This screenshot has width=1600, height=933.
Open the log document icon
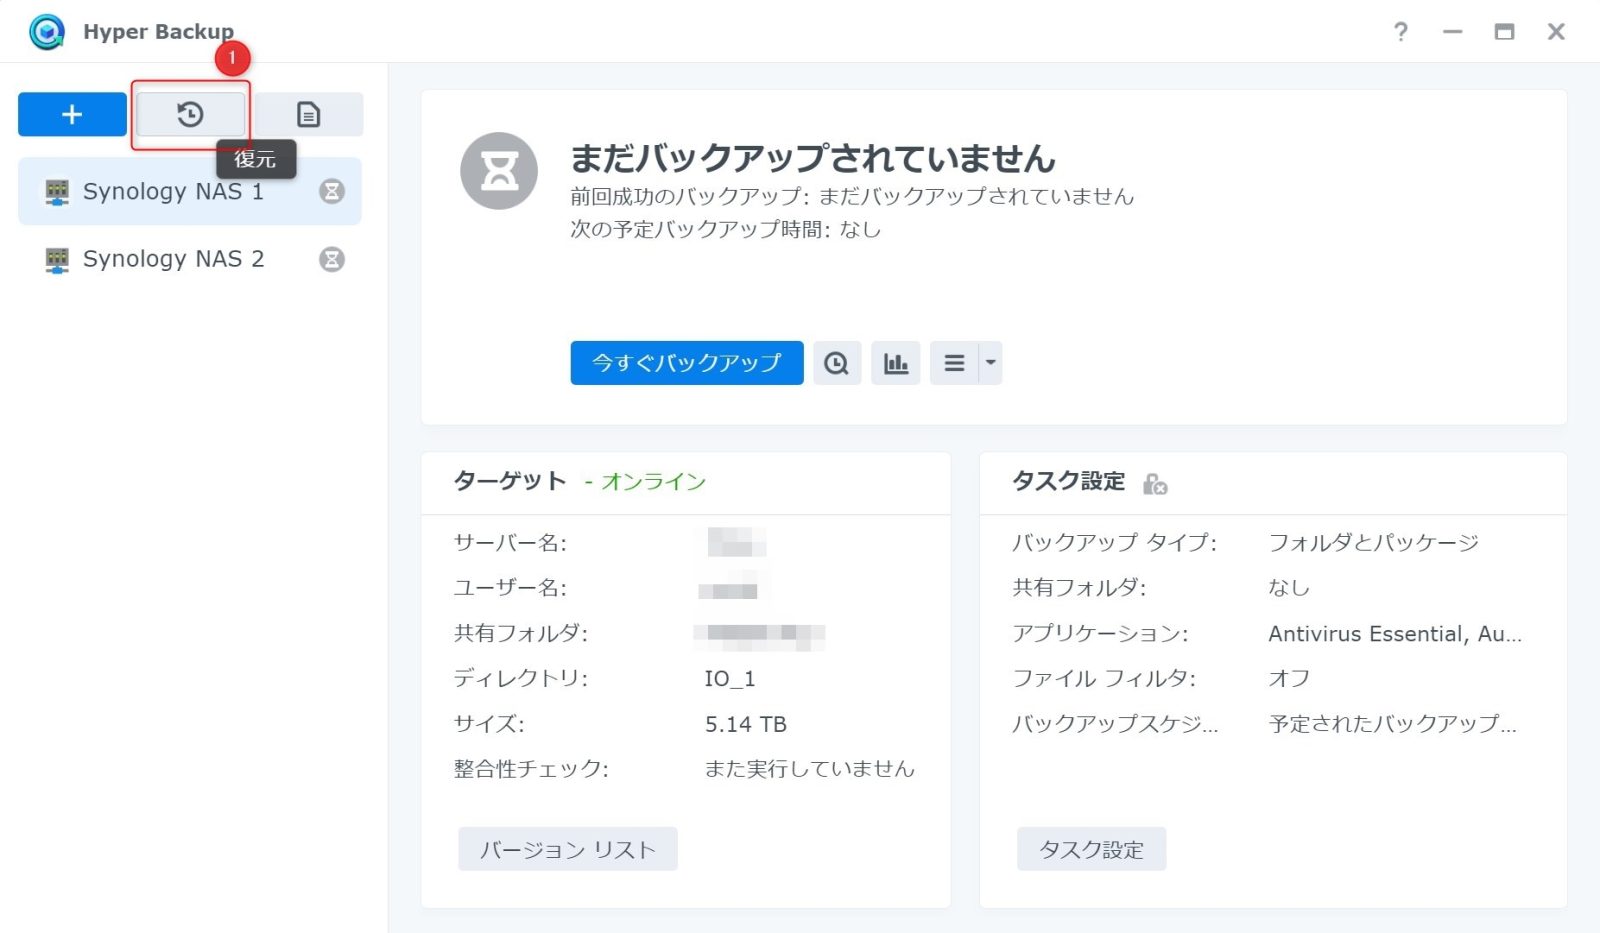coord(308,114)
